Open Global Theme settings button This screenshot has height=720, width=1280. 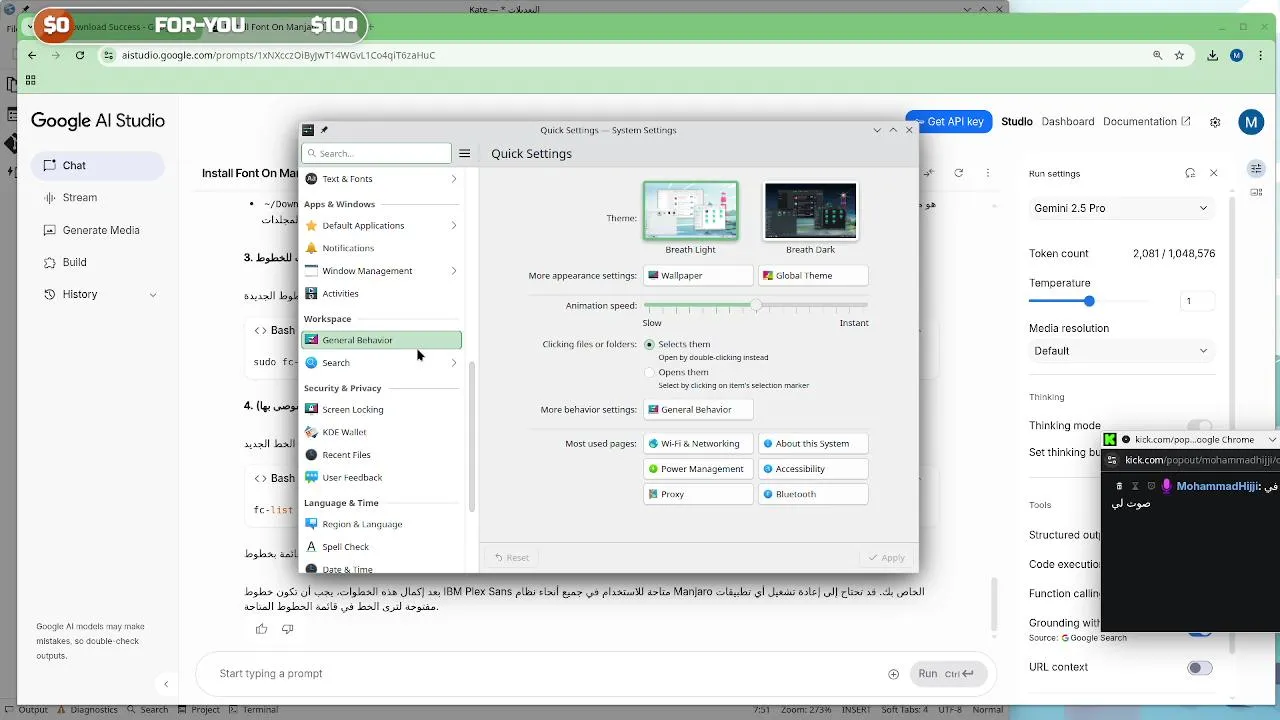point(813,275)
